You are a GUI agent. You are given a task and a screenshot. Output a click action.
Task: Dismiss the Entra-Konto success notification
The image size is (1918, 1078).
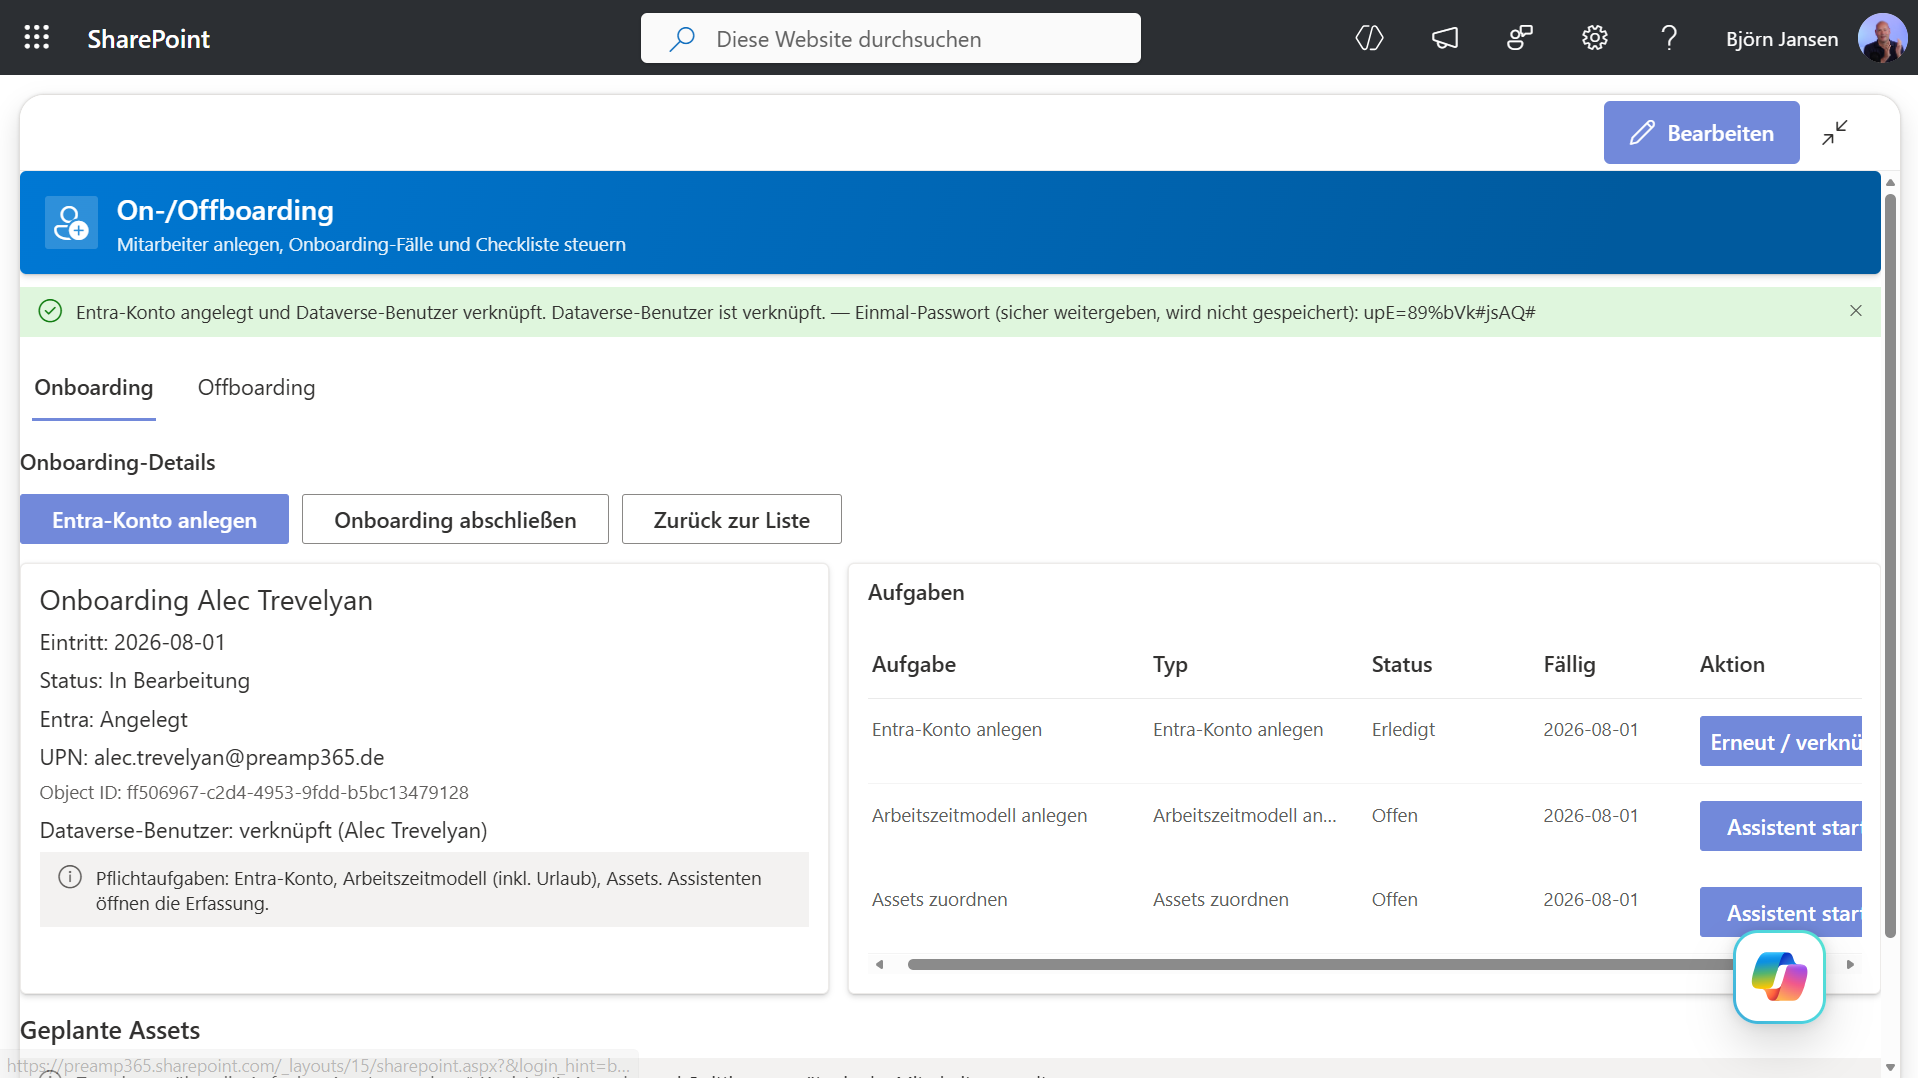point(1855,311)
